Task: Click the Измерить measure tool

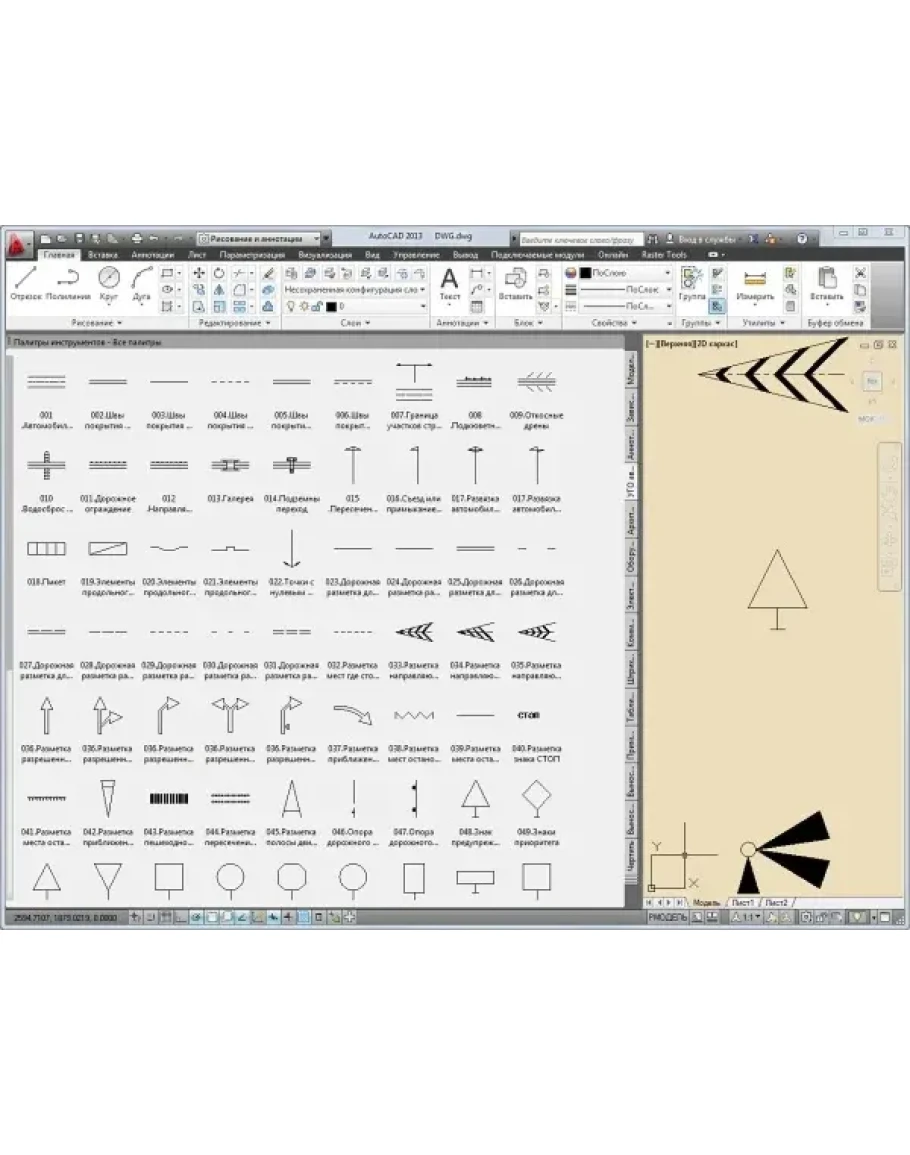Action: pyautogui.click(x=755, y=283)
